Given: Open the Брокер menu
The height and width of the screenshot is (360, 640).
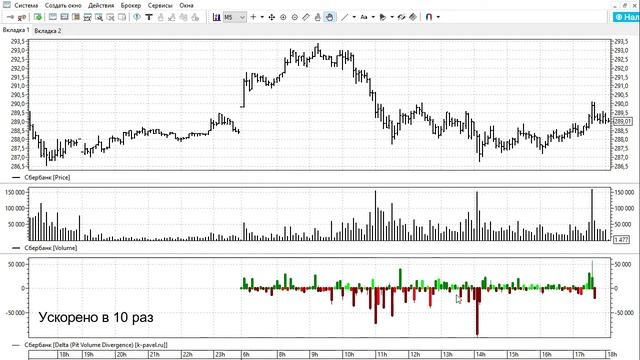Looking at the screenshot, I should tap(131, 6).
